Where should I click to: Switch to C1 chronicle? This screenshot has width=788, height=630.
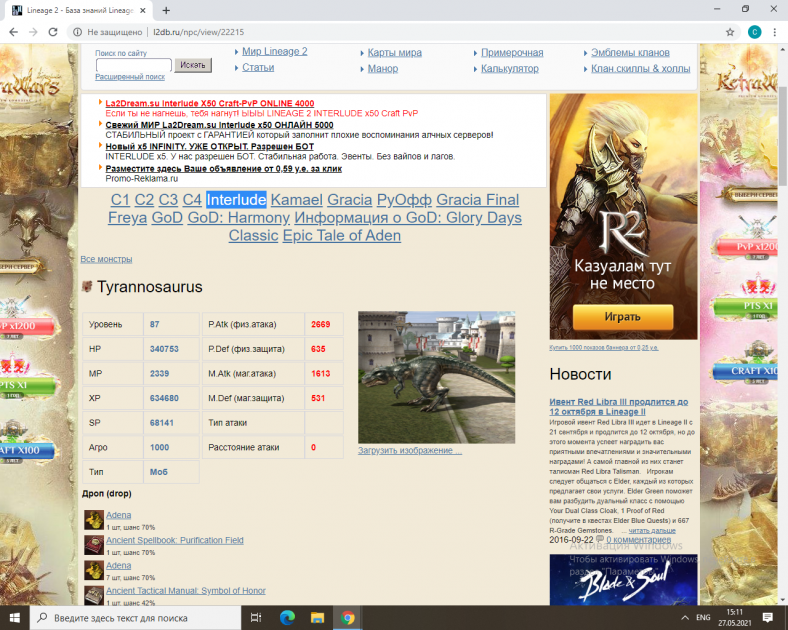120,200
